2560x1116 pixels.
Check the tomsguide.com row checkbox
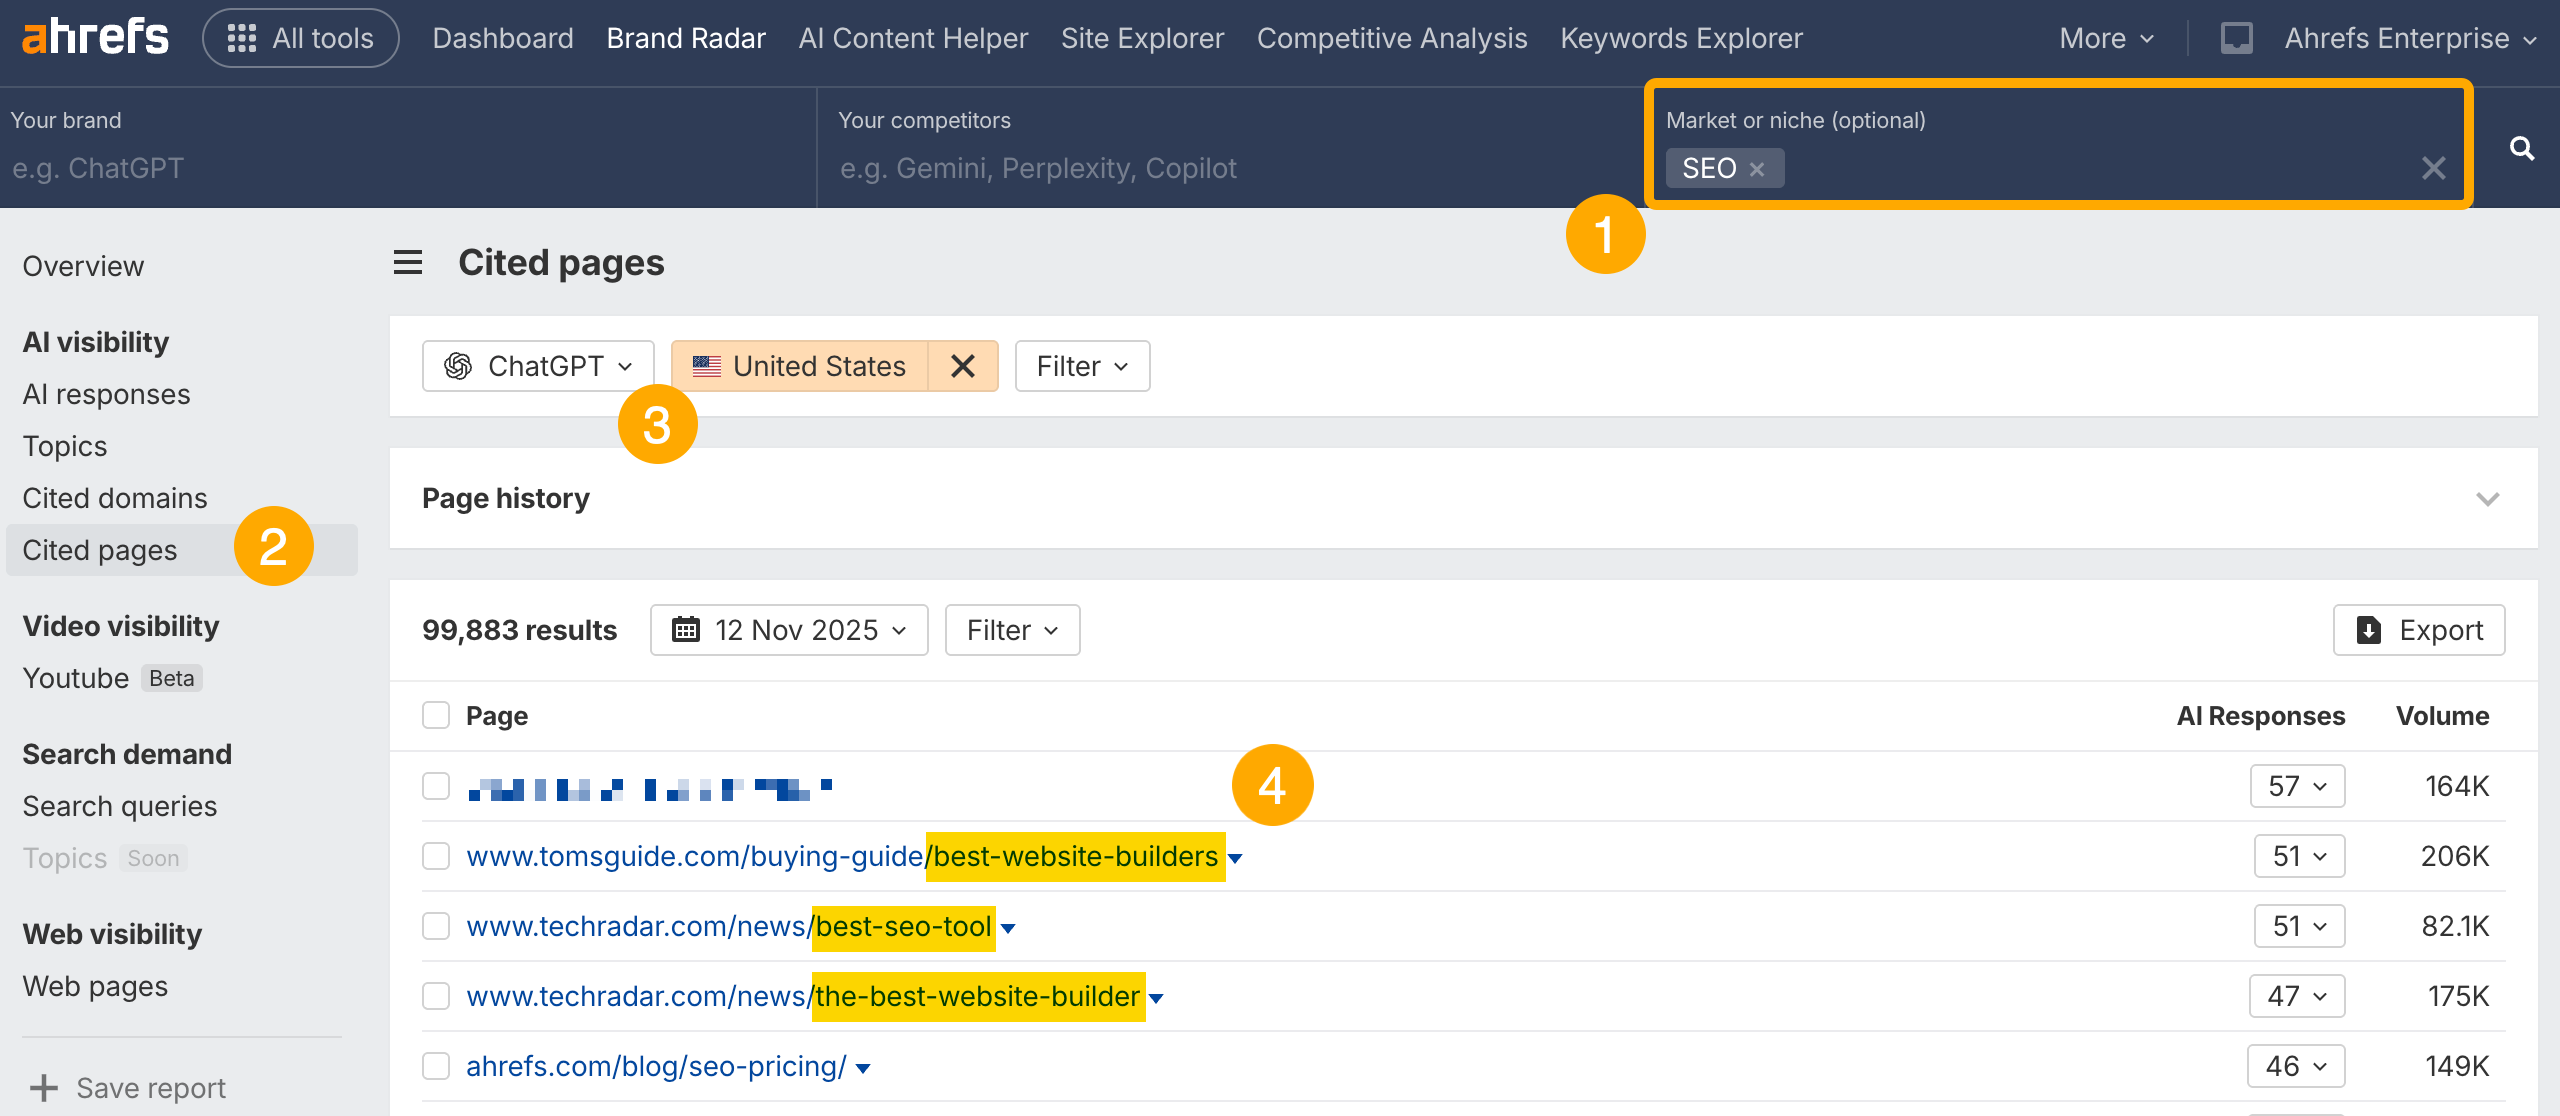[x=436, y=856]
